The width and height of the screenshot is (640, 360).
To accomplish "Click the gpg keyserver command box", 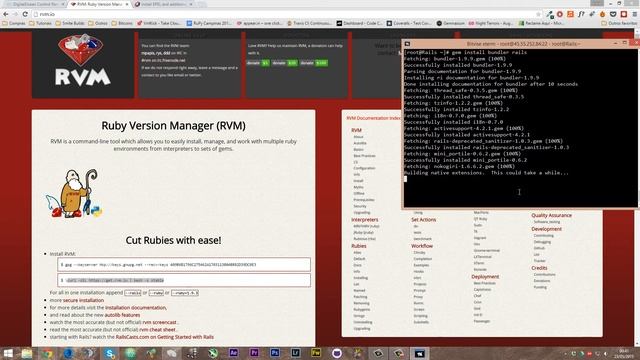I will coord(184,264).
